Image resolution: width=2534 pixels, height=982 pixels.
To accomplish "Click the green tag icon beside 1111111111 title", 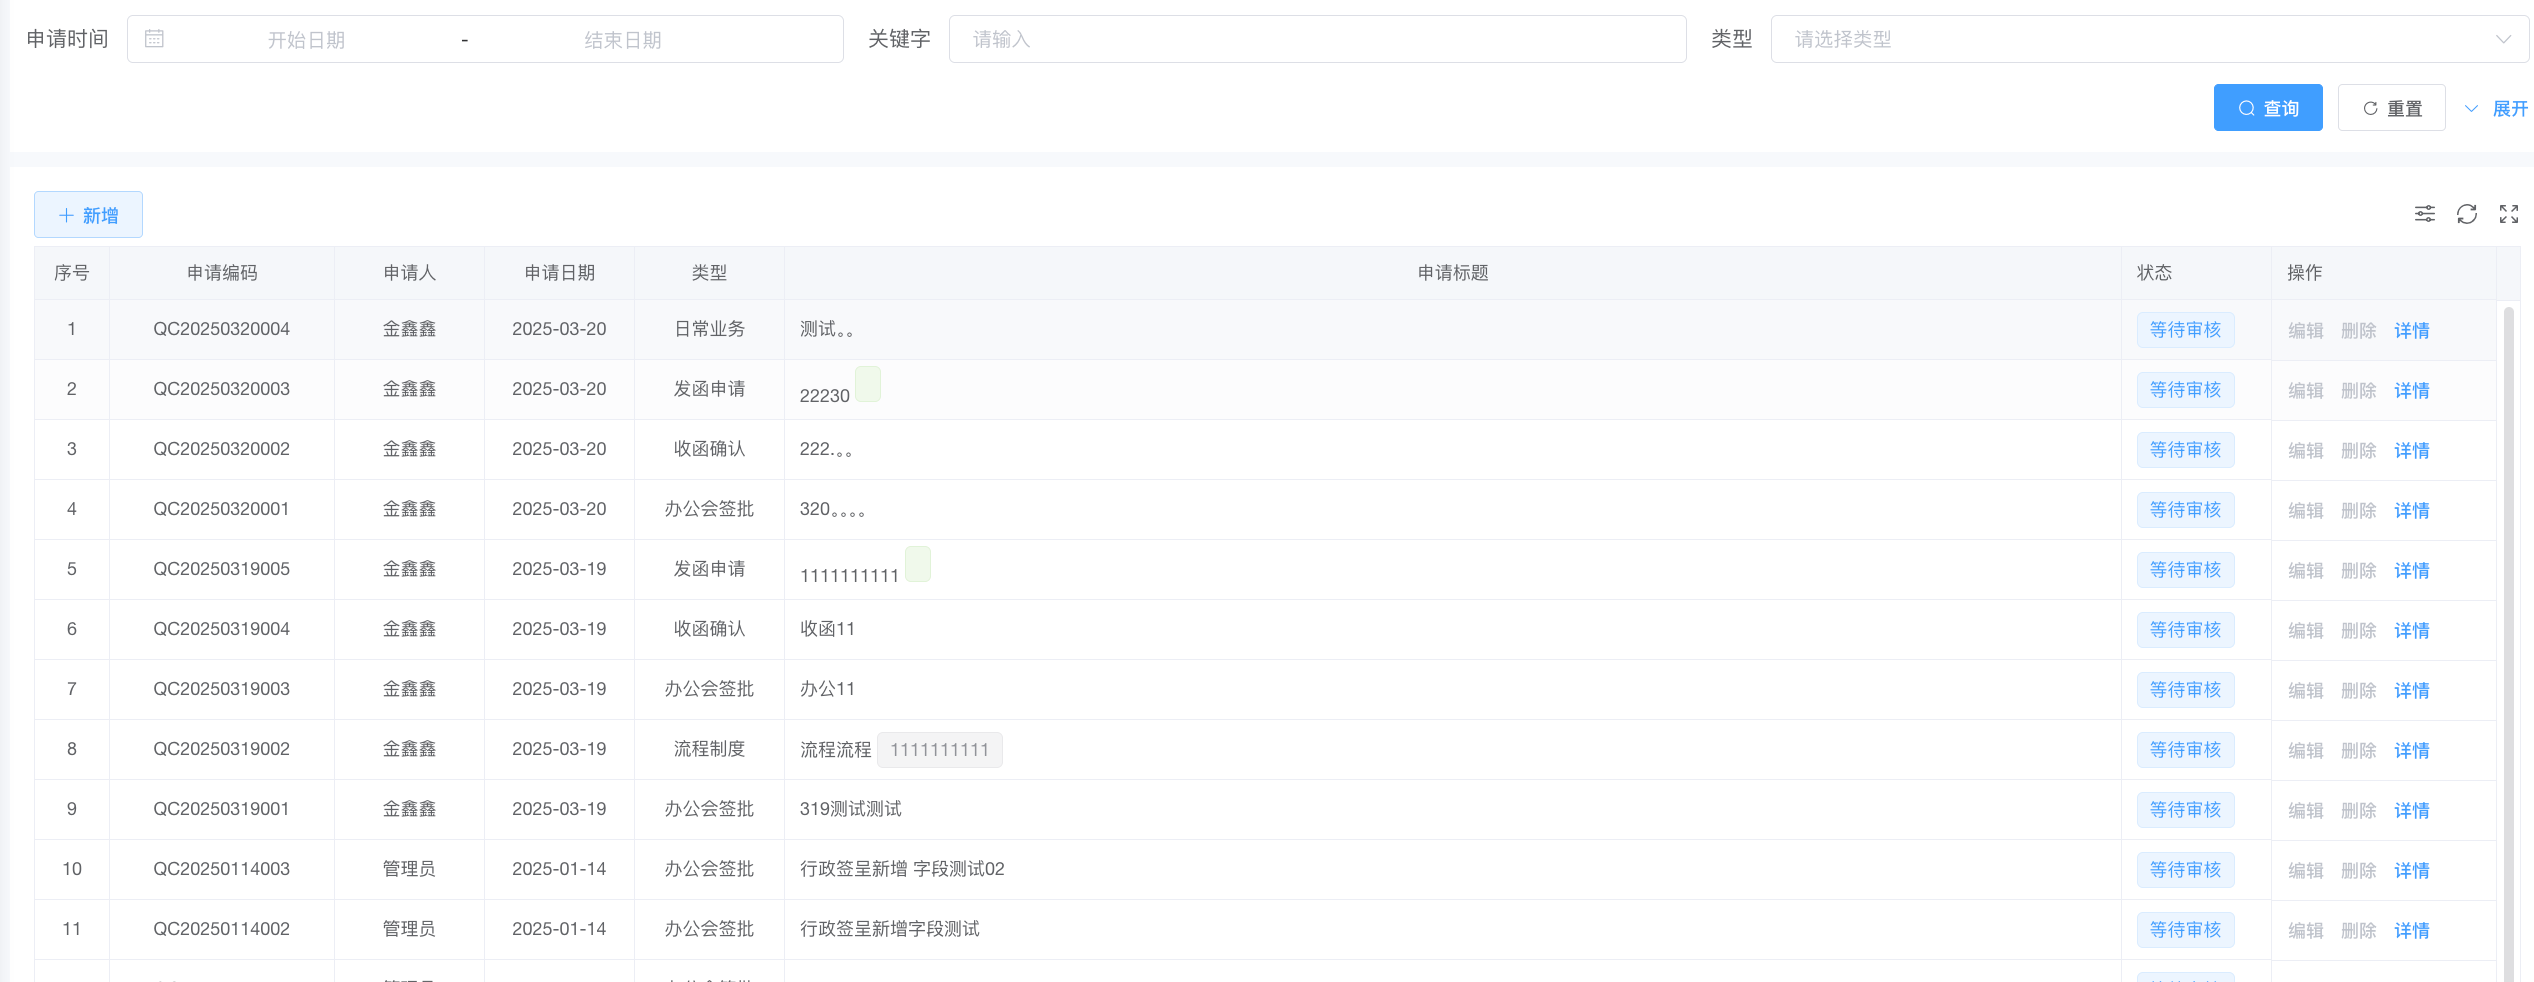I will pos(918,565).
